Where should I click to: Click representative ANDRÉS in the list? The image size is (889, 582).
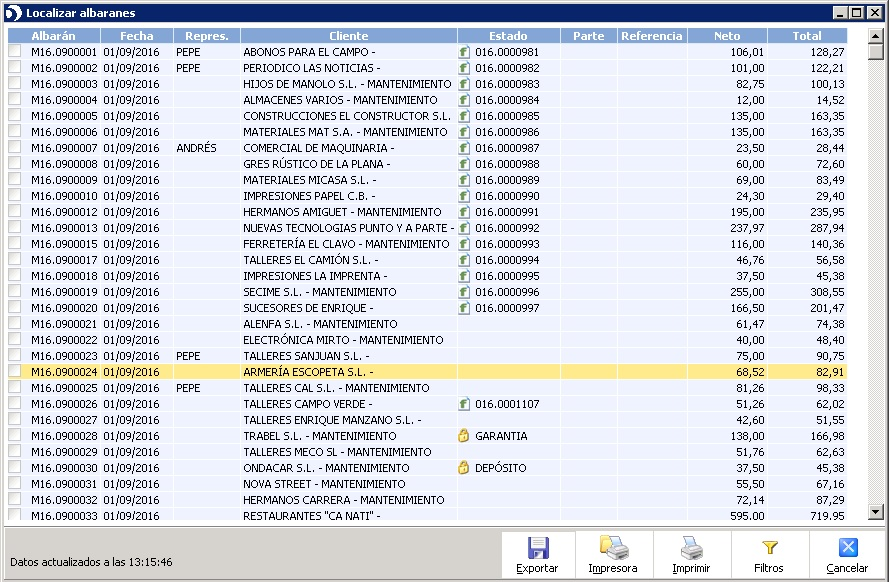(197, 148)
